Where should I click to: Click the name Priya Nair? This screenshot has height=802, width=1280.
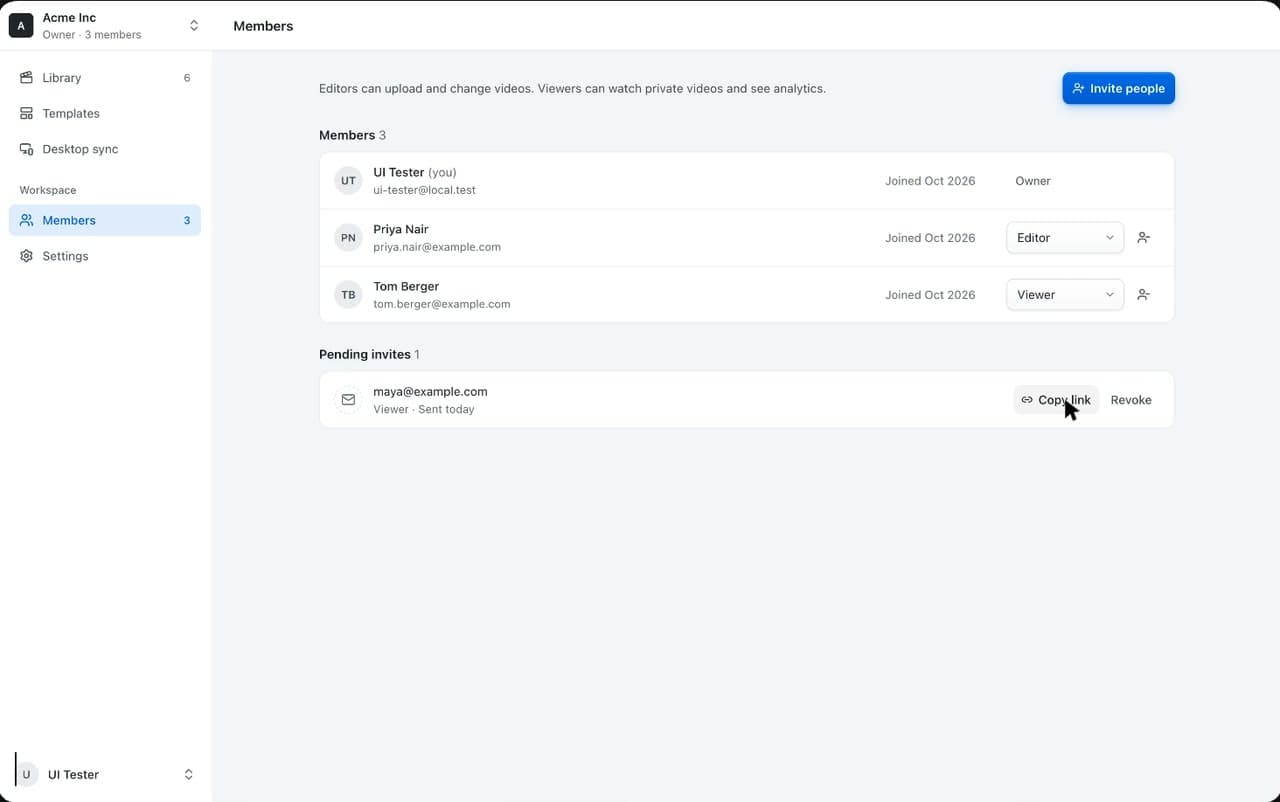click(401, 229)
